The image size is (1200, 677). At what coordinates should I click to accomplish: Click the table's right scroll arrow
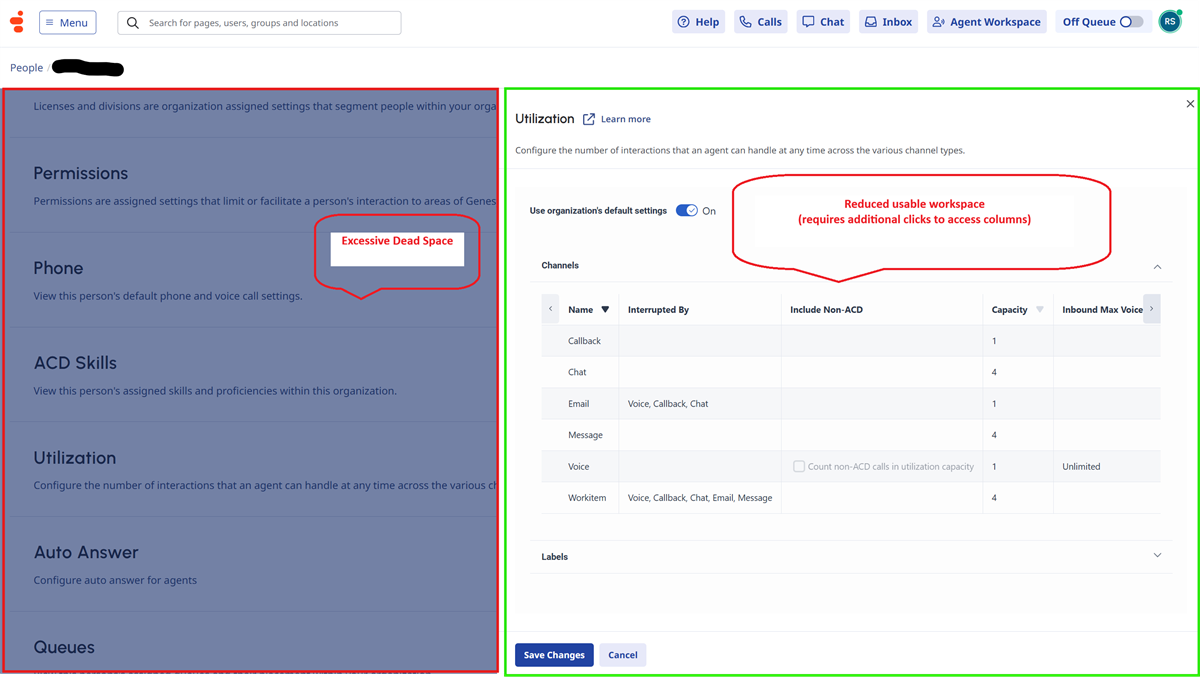click(x=1152, y=309)
